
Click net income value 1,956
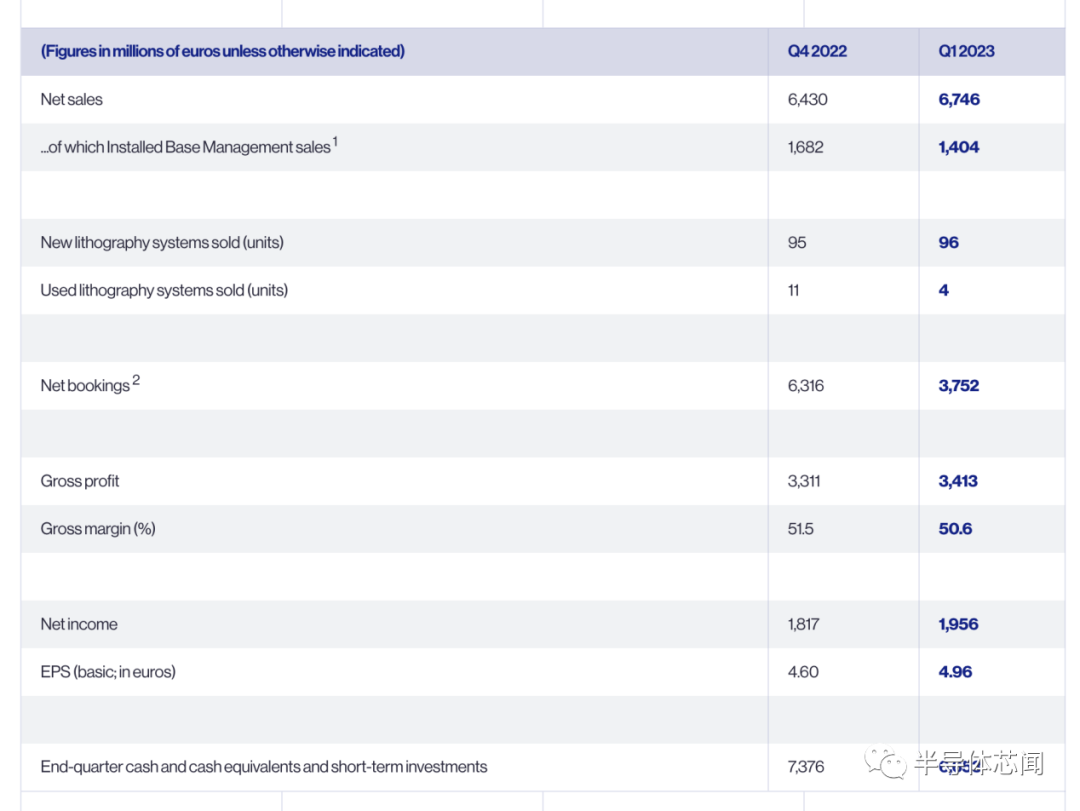[958, 624]
